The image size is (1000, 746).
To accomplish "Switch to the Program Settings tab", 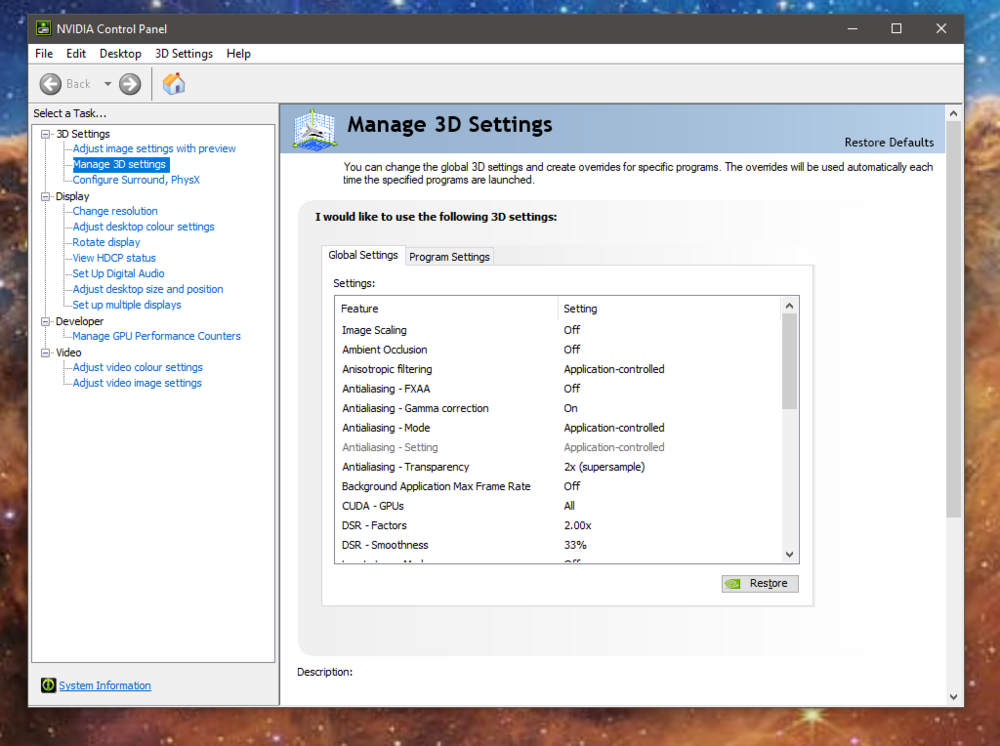I will pyautogui.click(x=450, y=256).
